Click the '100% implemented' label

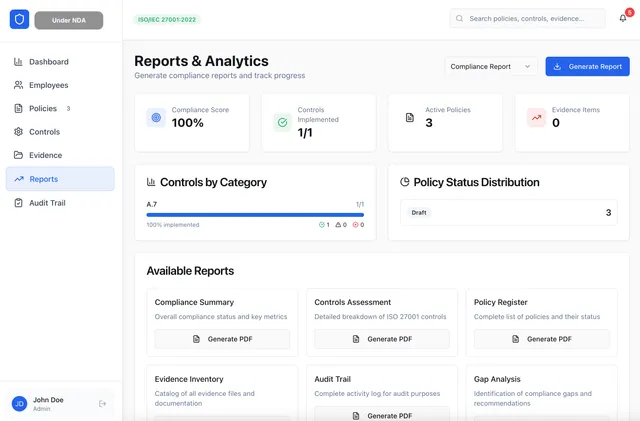pyautogui.click(x=173, y=225)
